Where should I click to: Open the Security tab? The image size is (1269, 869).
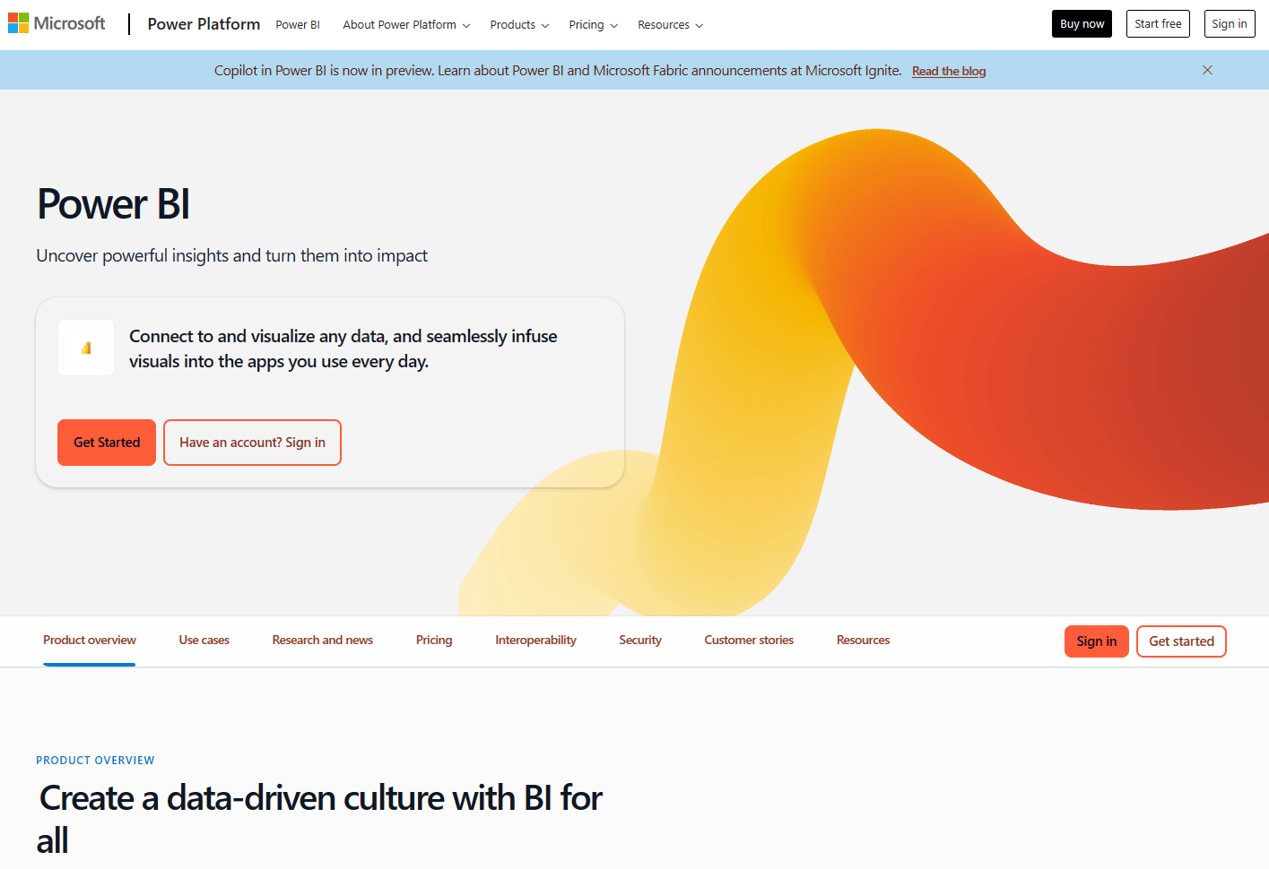click(x=640, y=640)
